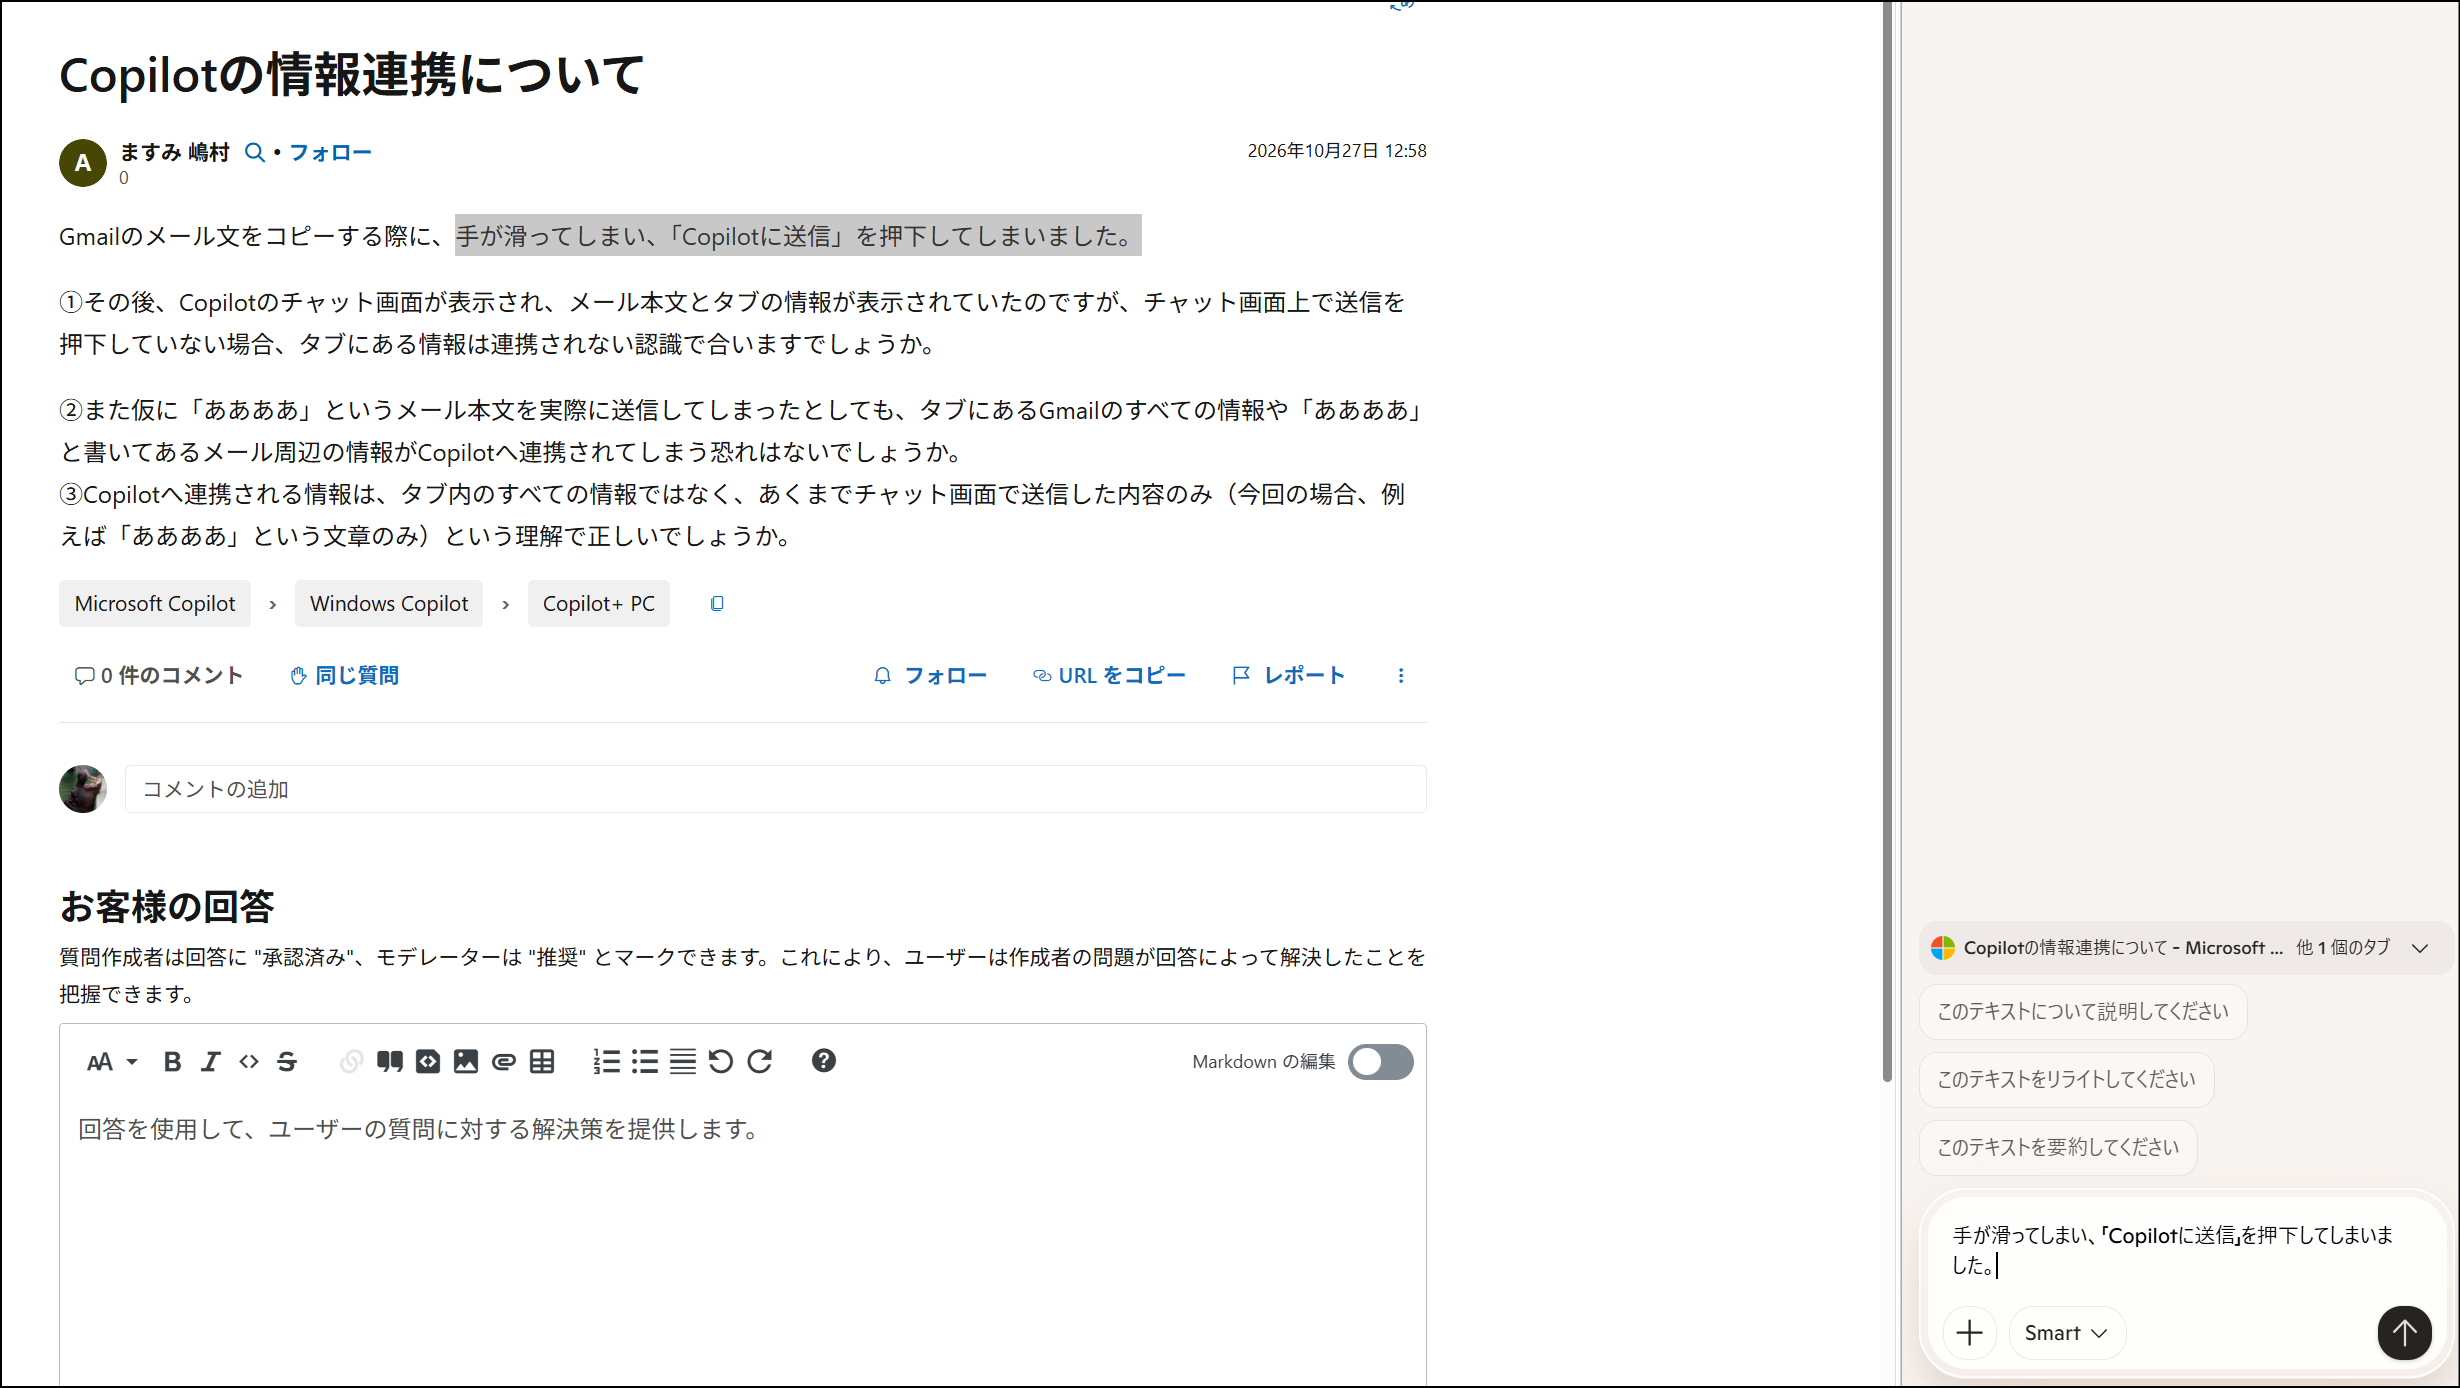Click the search icon next to author name
This screenshot has height=1388, width=2460.
point(255,153)
